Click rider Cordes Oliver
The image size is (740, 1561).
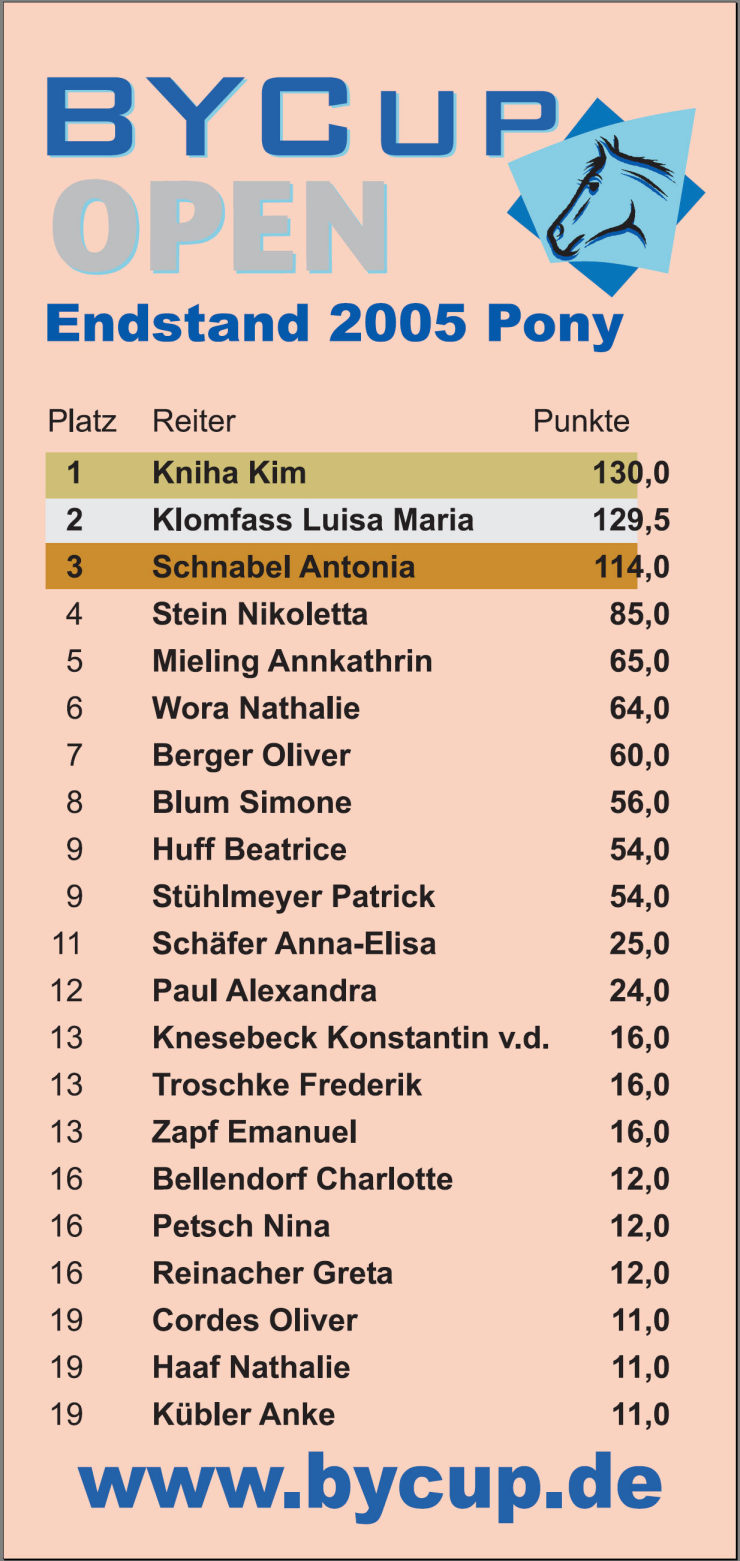[x=254, y=1320]
